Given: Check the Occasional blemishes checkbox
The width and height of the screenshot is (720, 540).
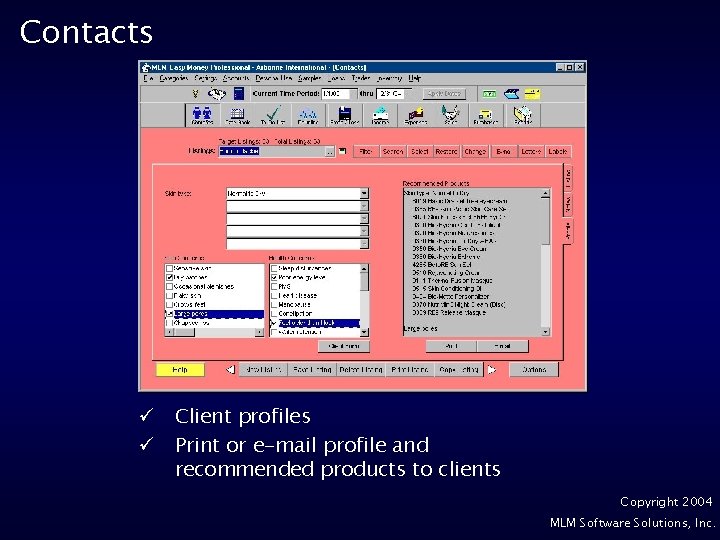Looking at the screenshot, I should (x=169, y=287).
